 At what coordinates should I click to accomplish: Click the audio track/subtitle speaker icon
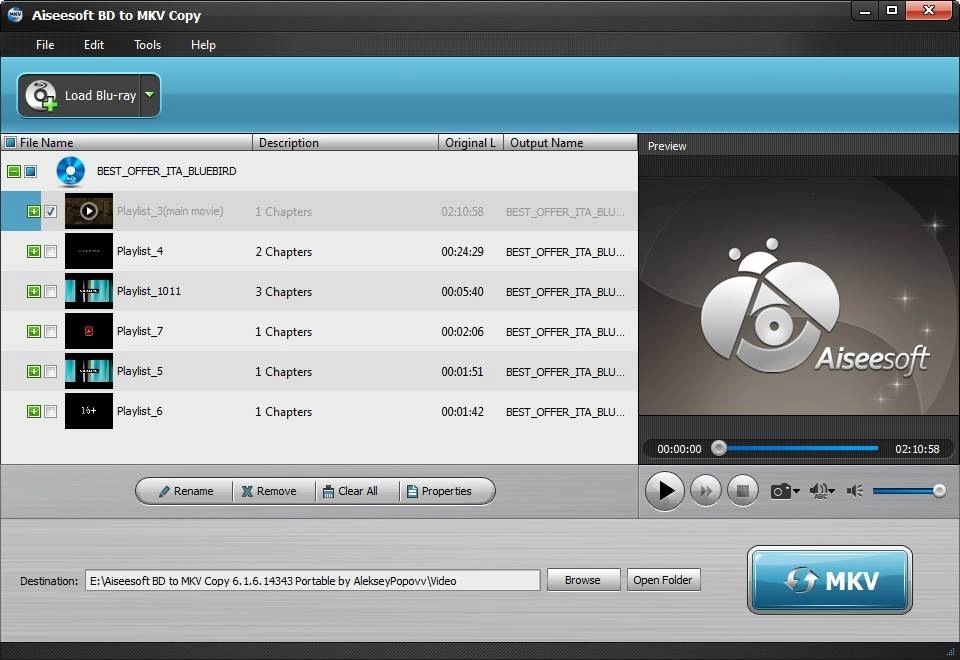(819, 491)
